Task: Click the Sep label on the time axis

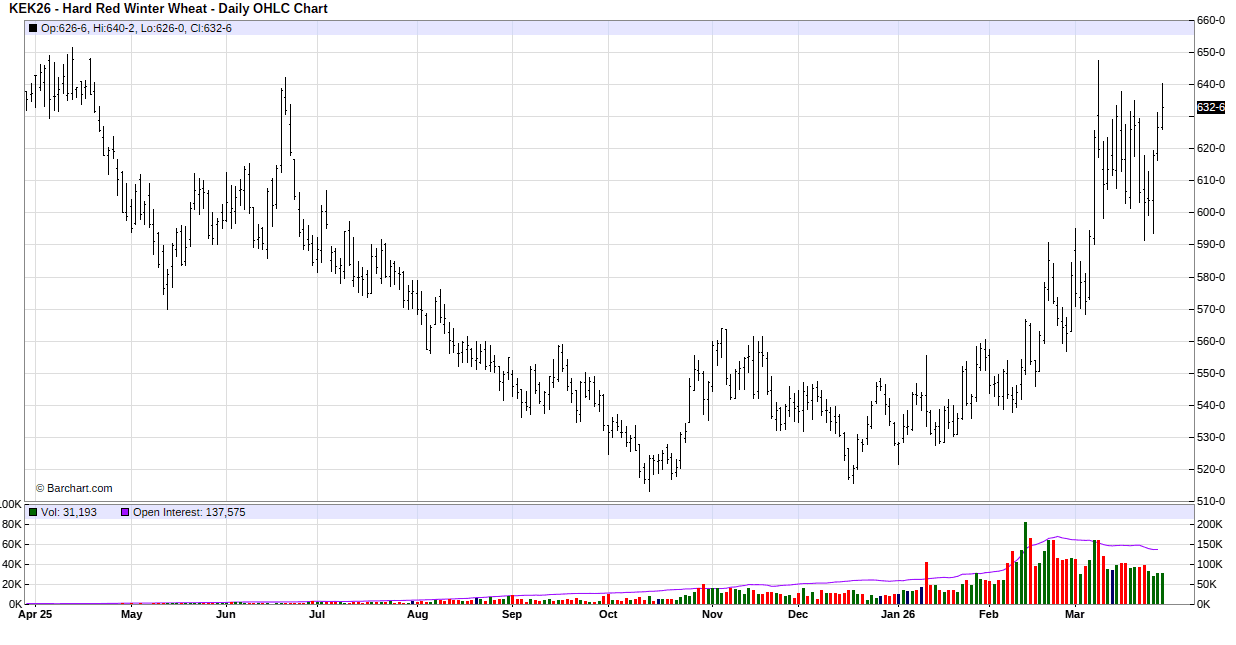Action: point(511,614)
